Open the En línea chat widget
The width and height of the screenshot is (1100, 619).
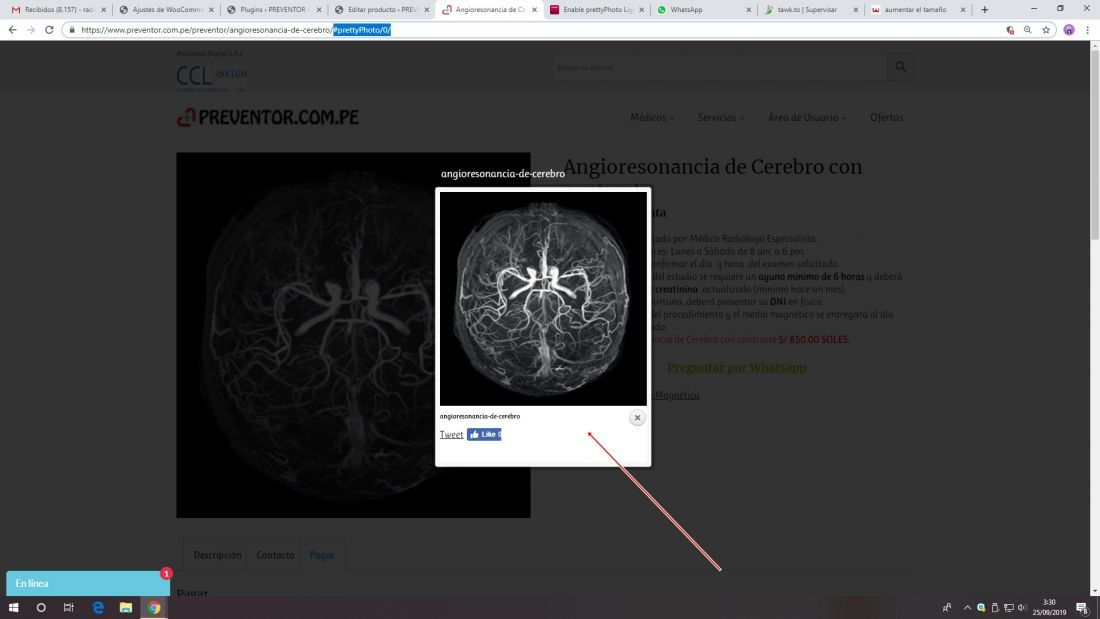88,583
